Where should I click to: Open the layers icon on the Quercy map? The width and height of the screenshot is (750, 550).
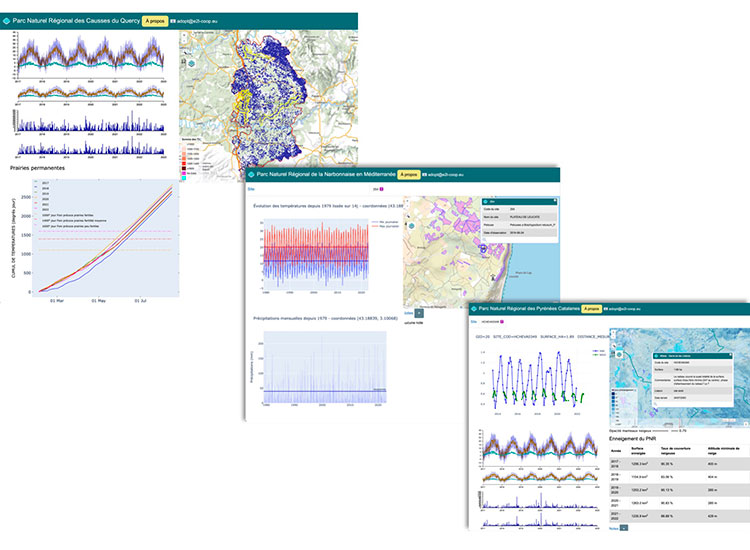tap(190, 62)
